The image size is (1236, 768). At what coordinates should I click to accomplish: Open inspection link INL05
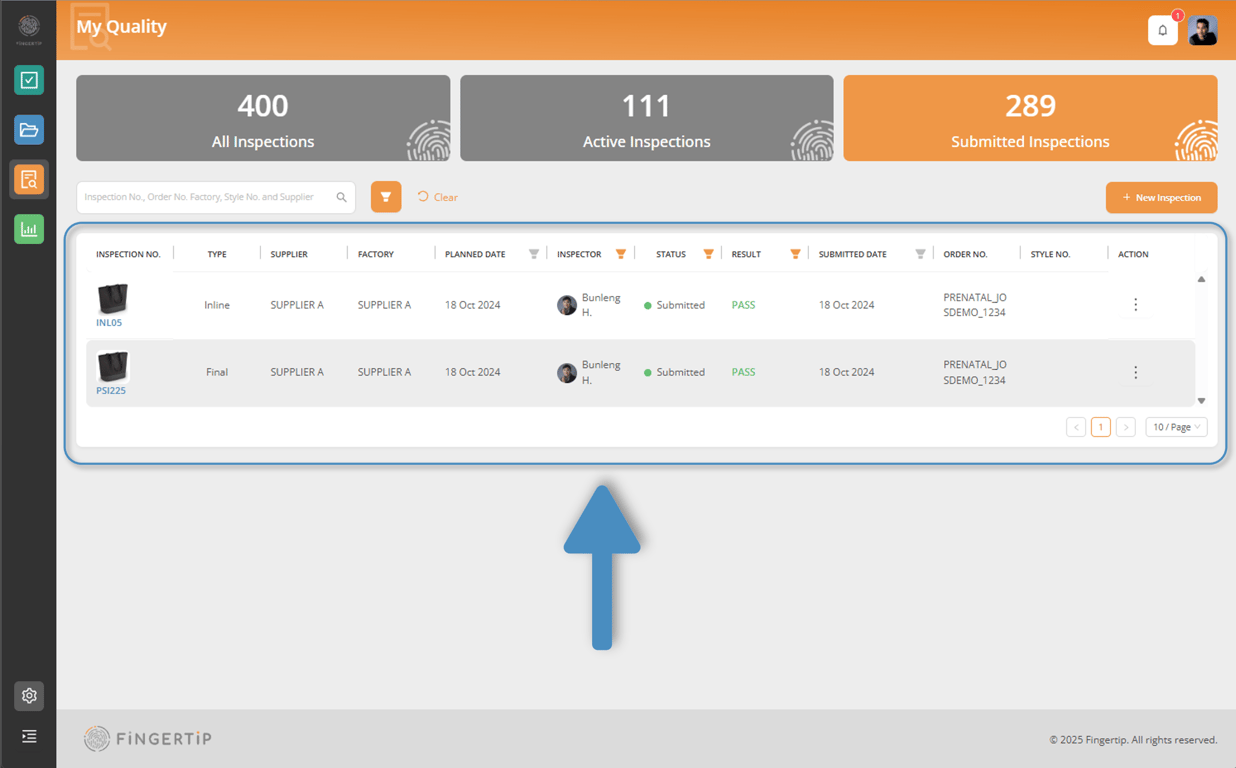click(109, 323)
